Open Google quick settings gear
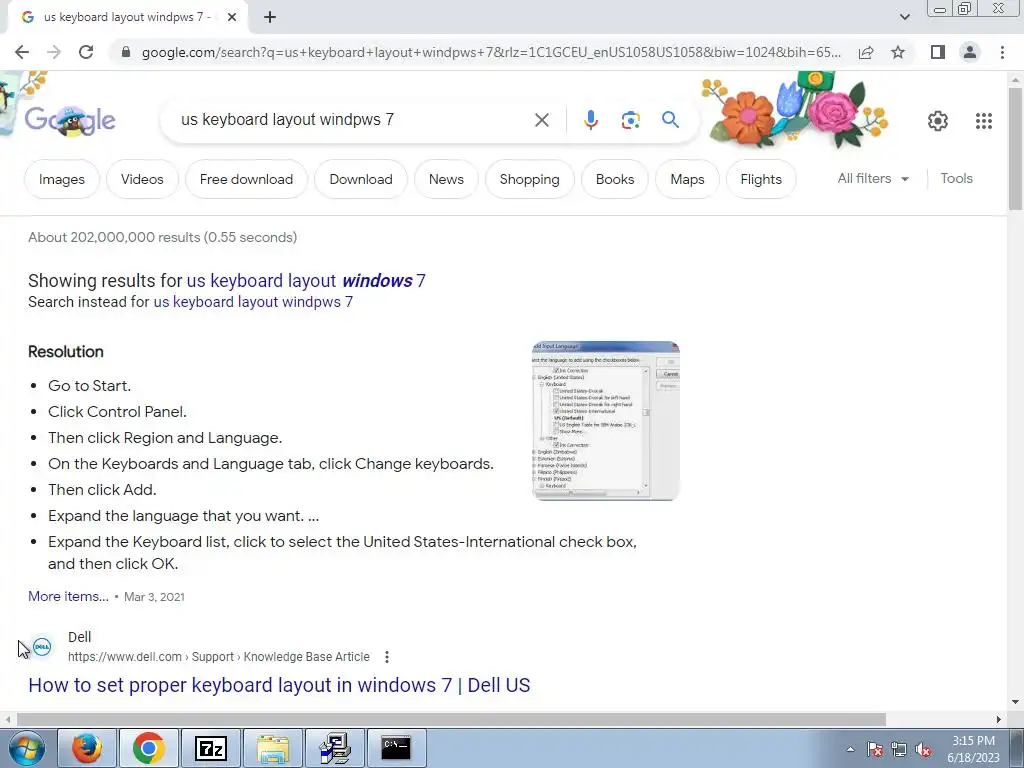This screenshot has width=1024, height=768. point(938,121)
